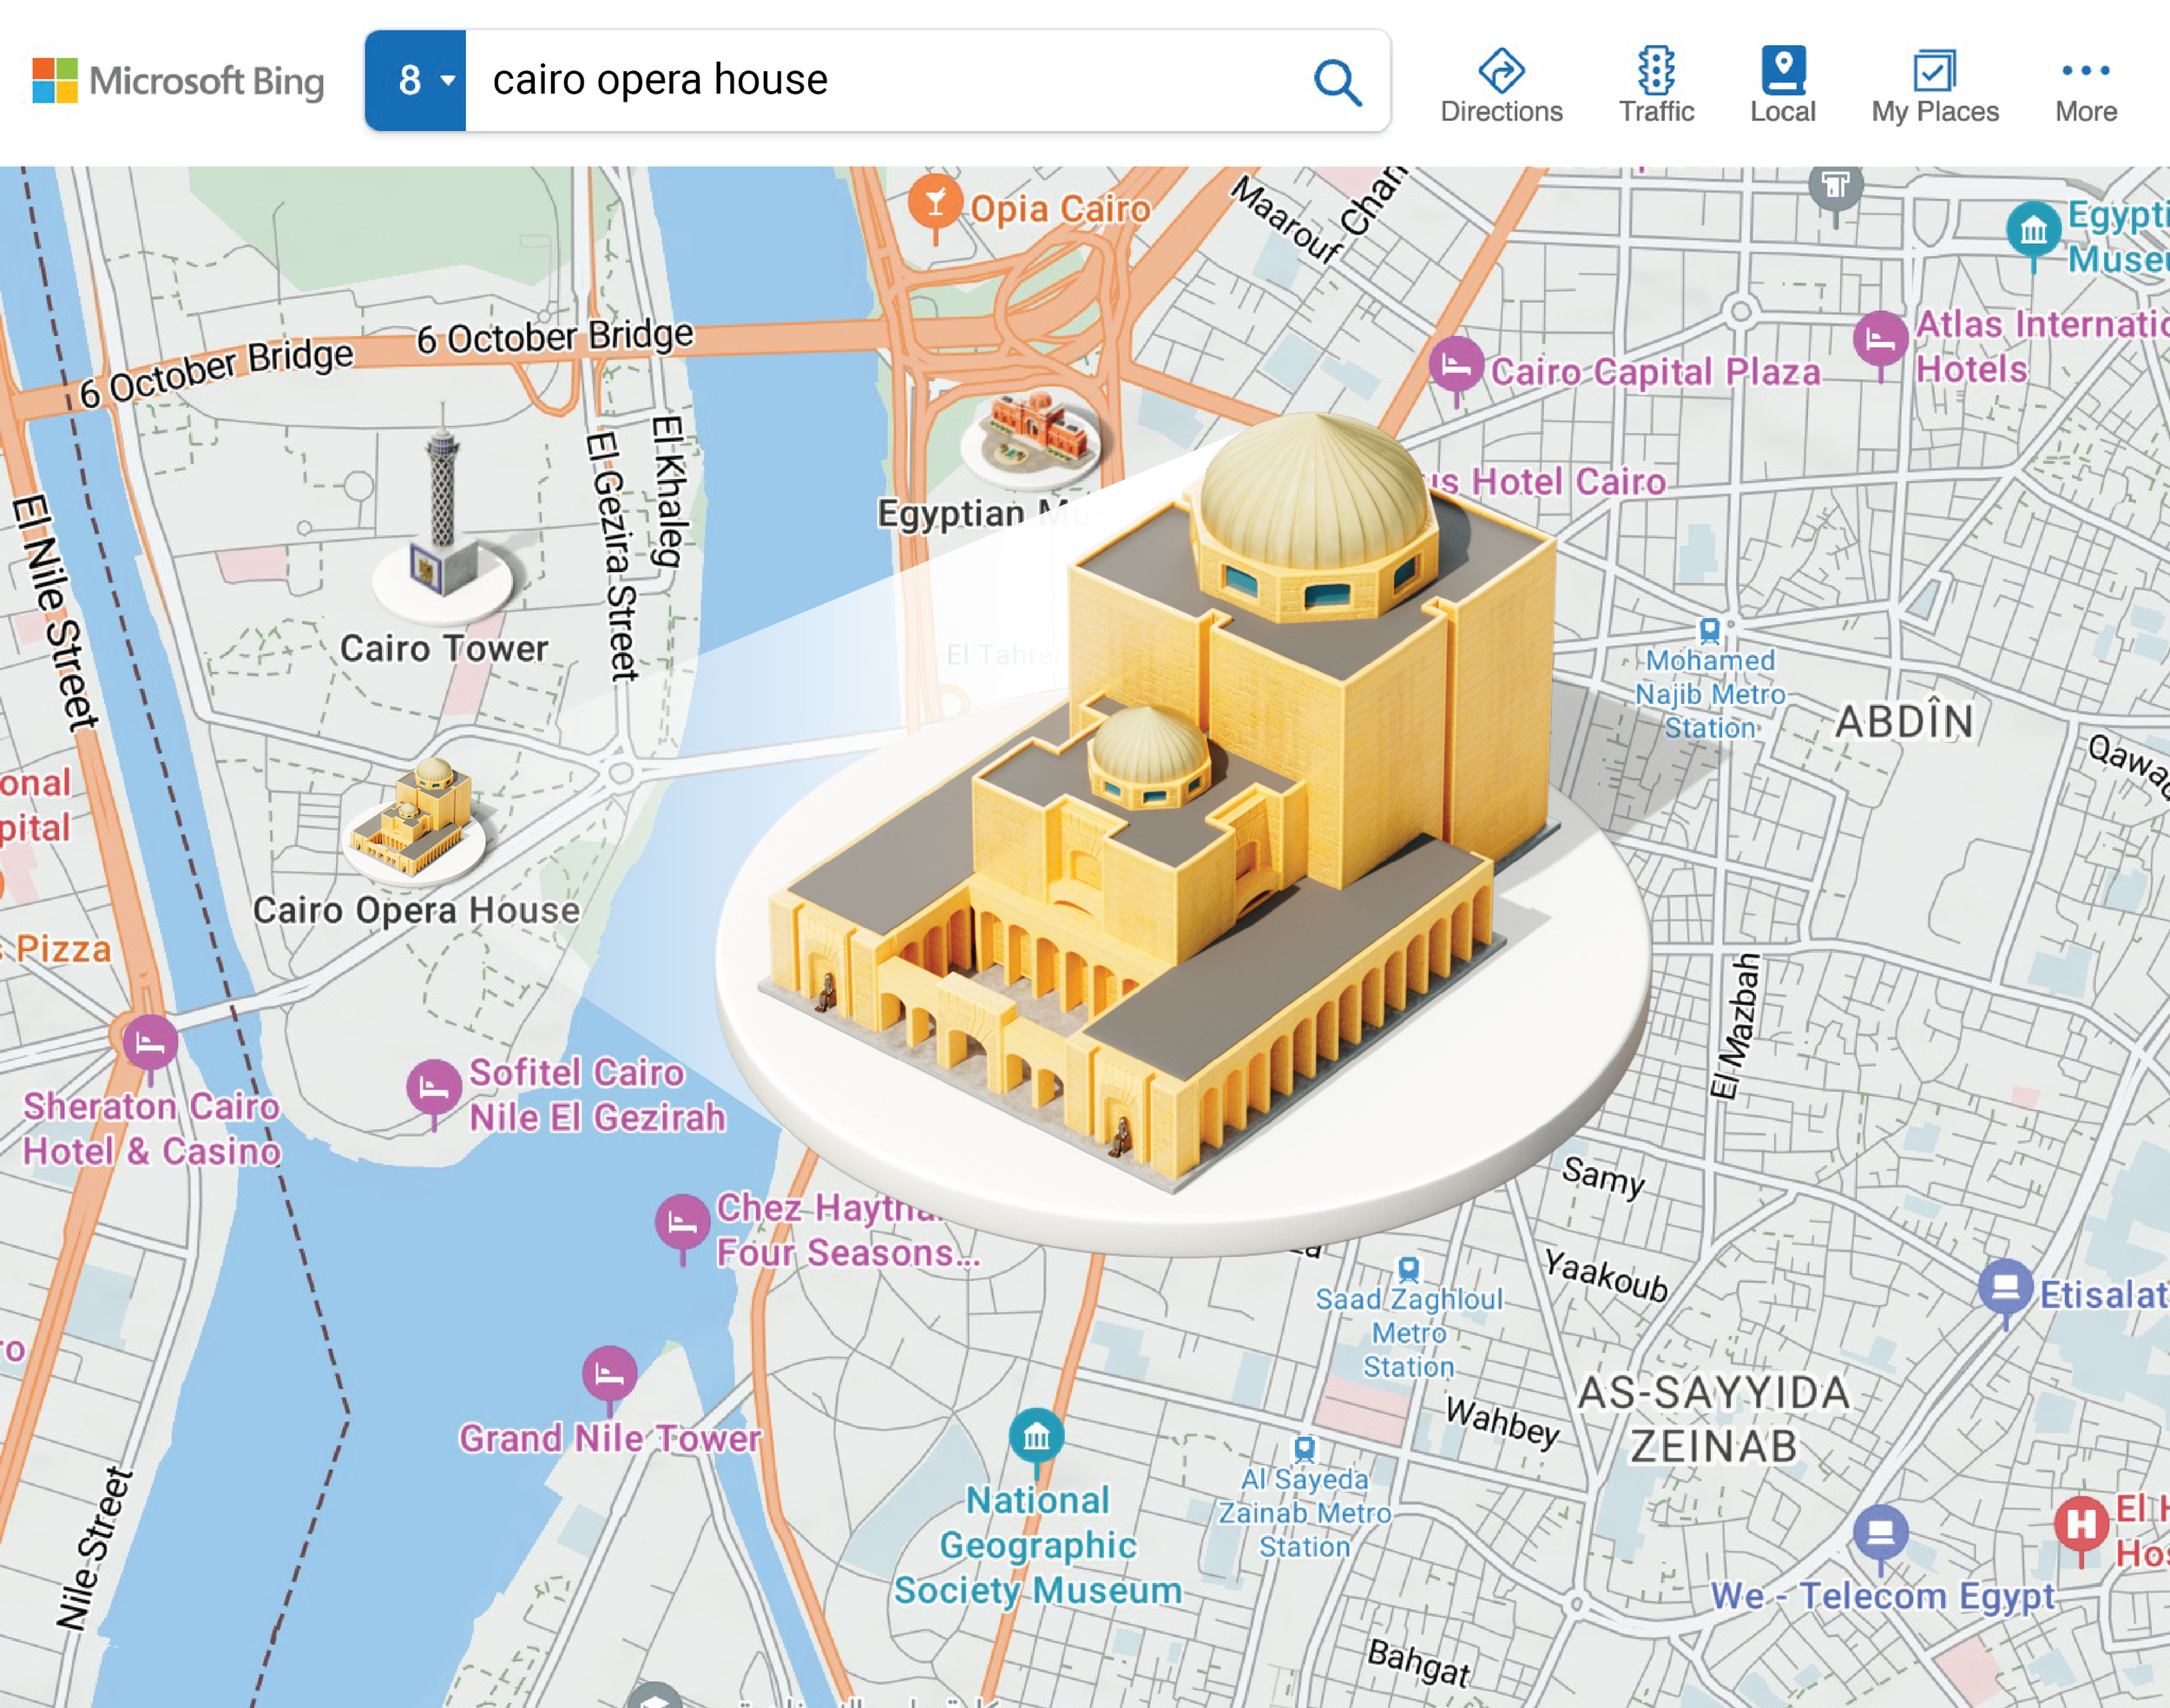Viewport: 2170px width, 1708px height.
Task: Click the National Geographic Society Museum label
Action: (x=1038, y=1546)
